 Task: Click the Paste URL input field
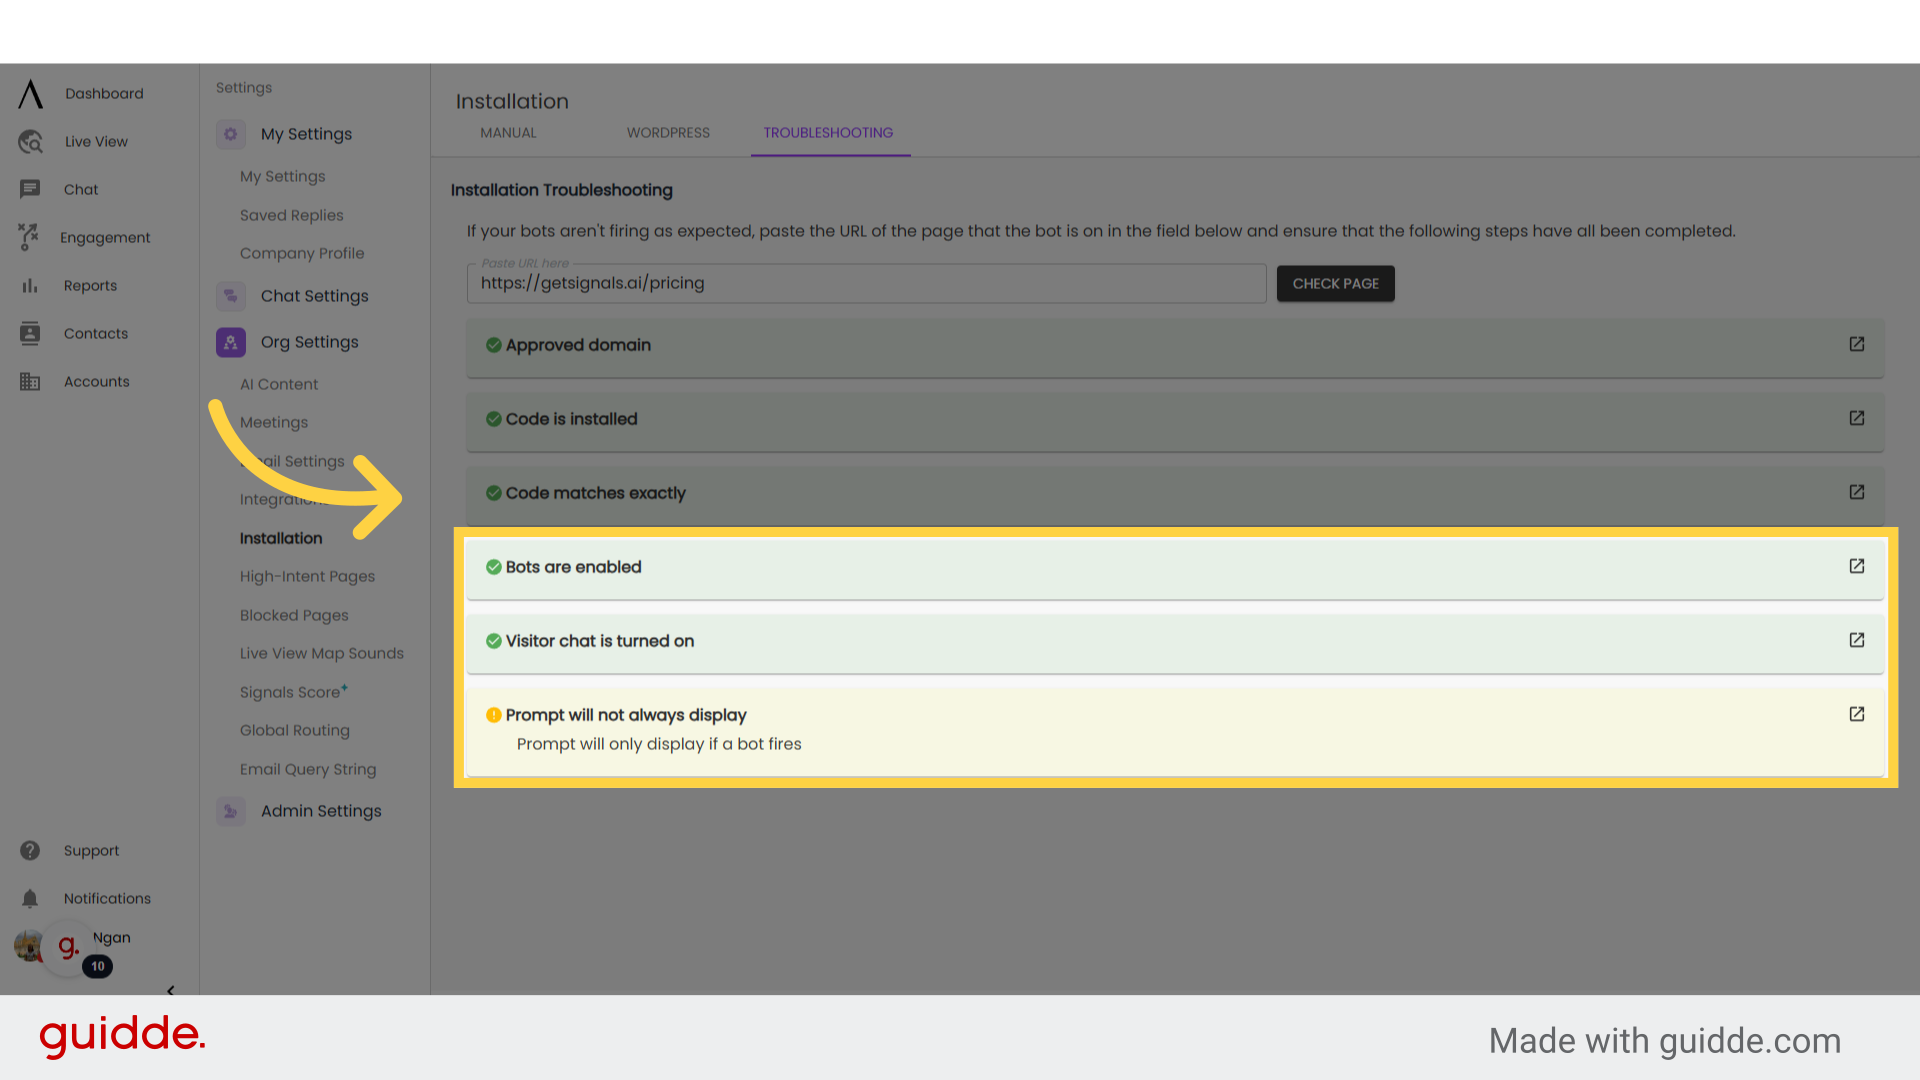(866, 284)
